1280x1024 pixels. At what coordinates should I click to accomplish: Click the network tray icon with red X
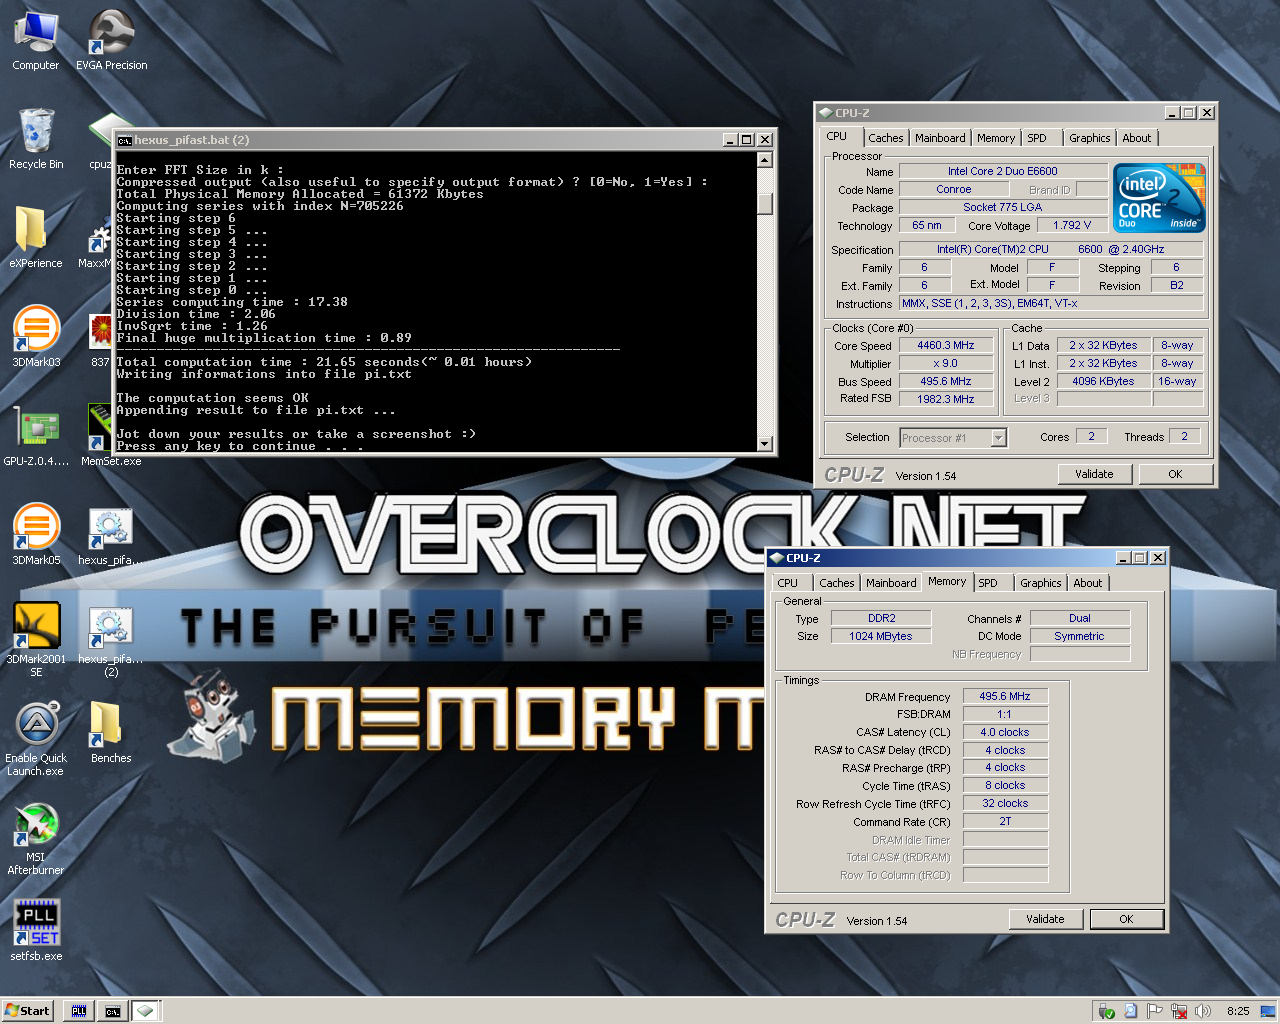coord(1179,1011)
